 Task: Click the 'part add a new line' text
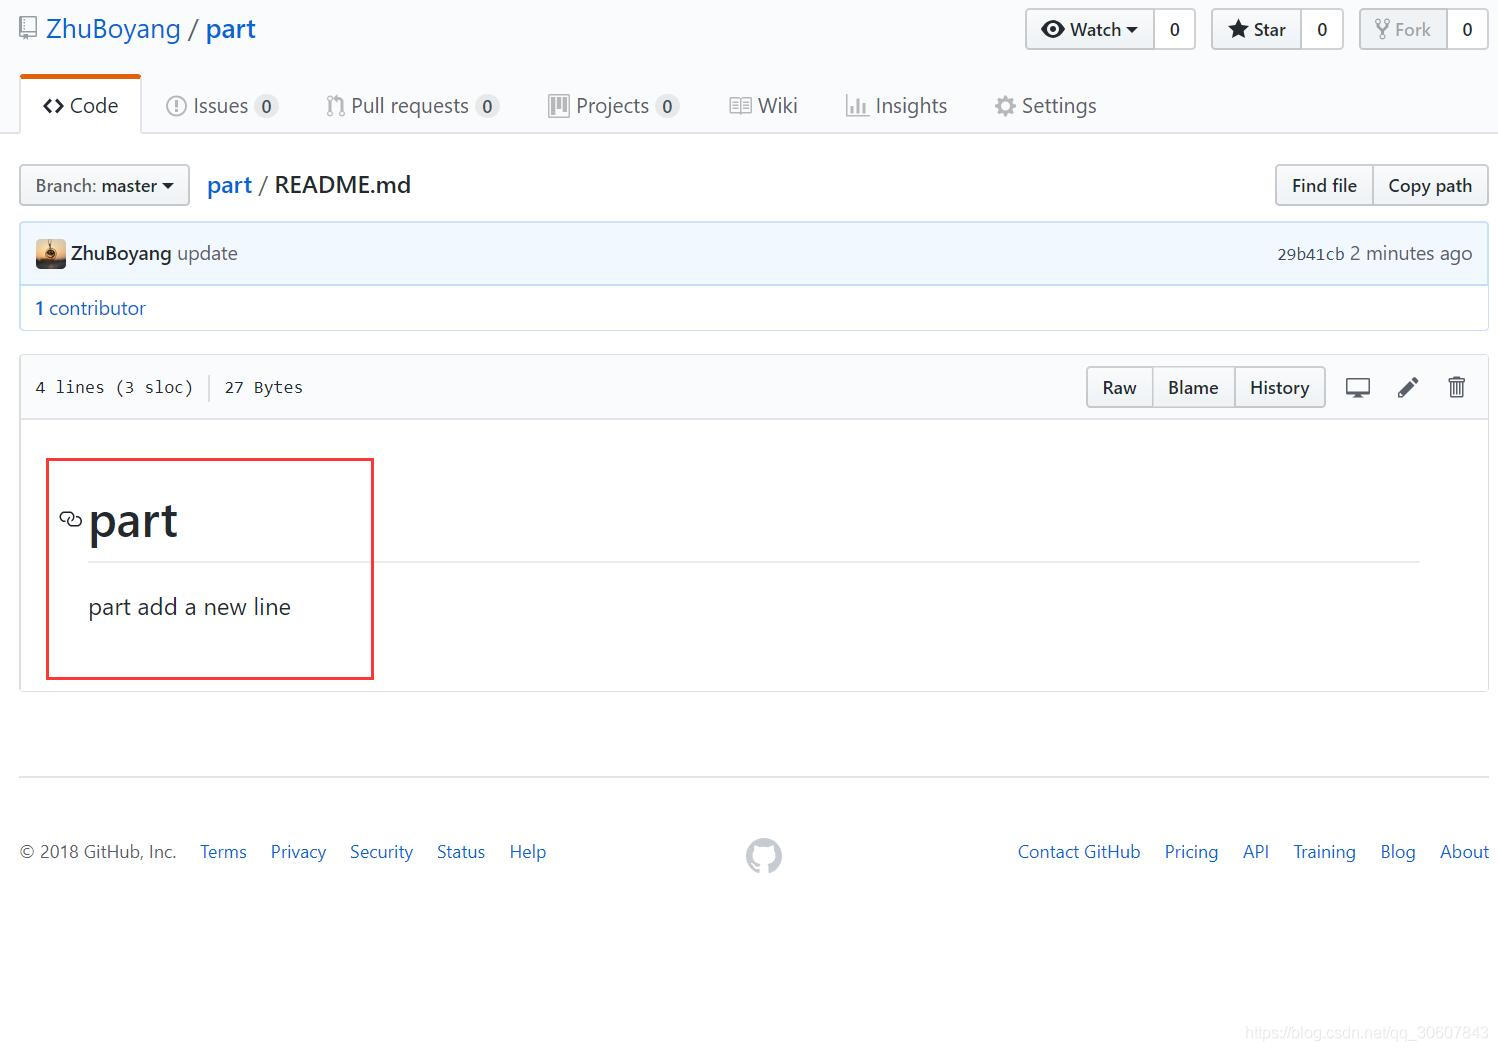tap(189, 607)
